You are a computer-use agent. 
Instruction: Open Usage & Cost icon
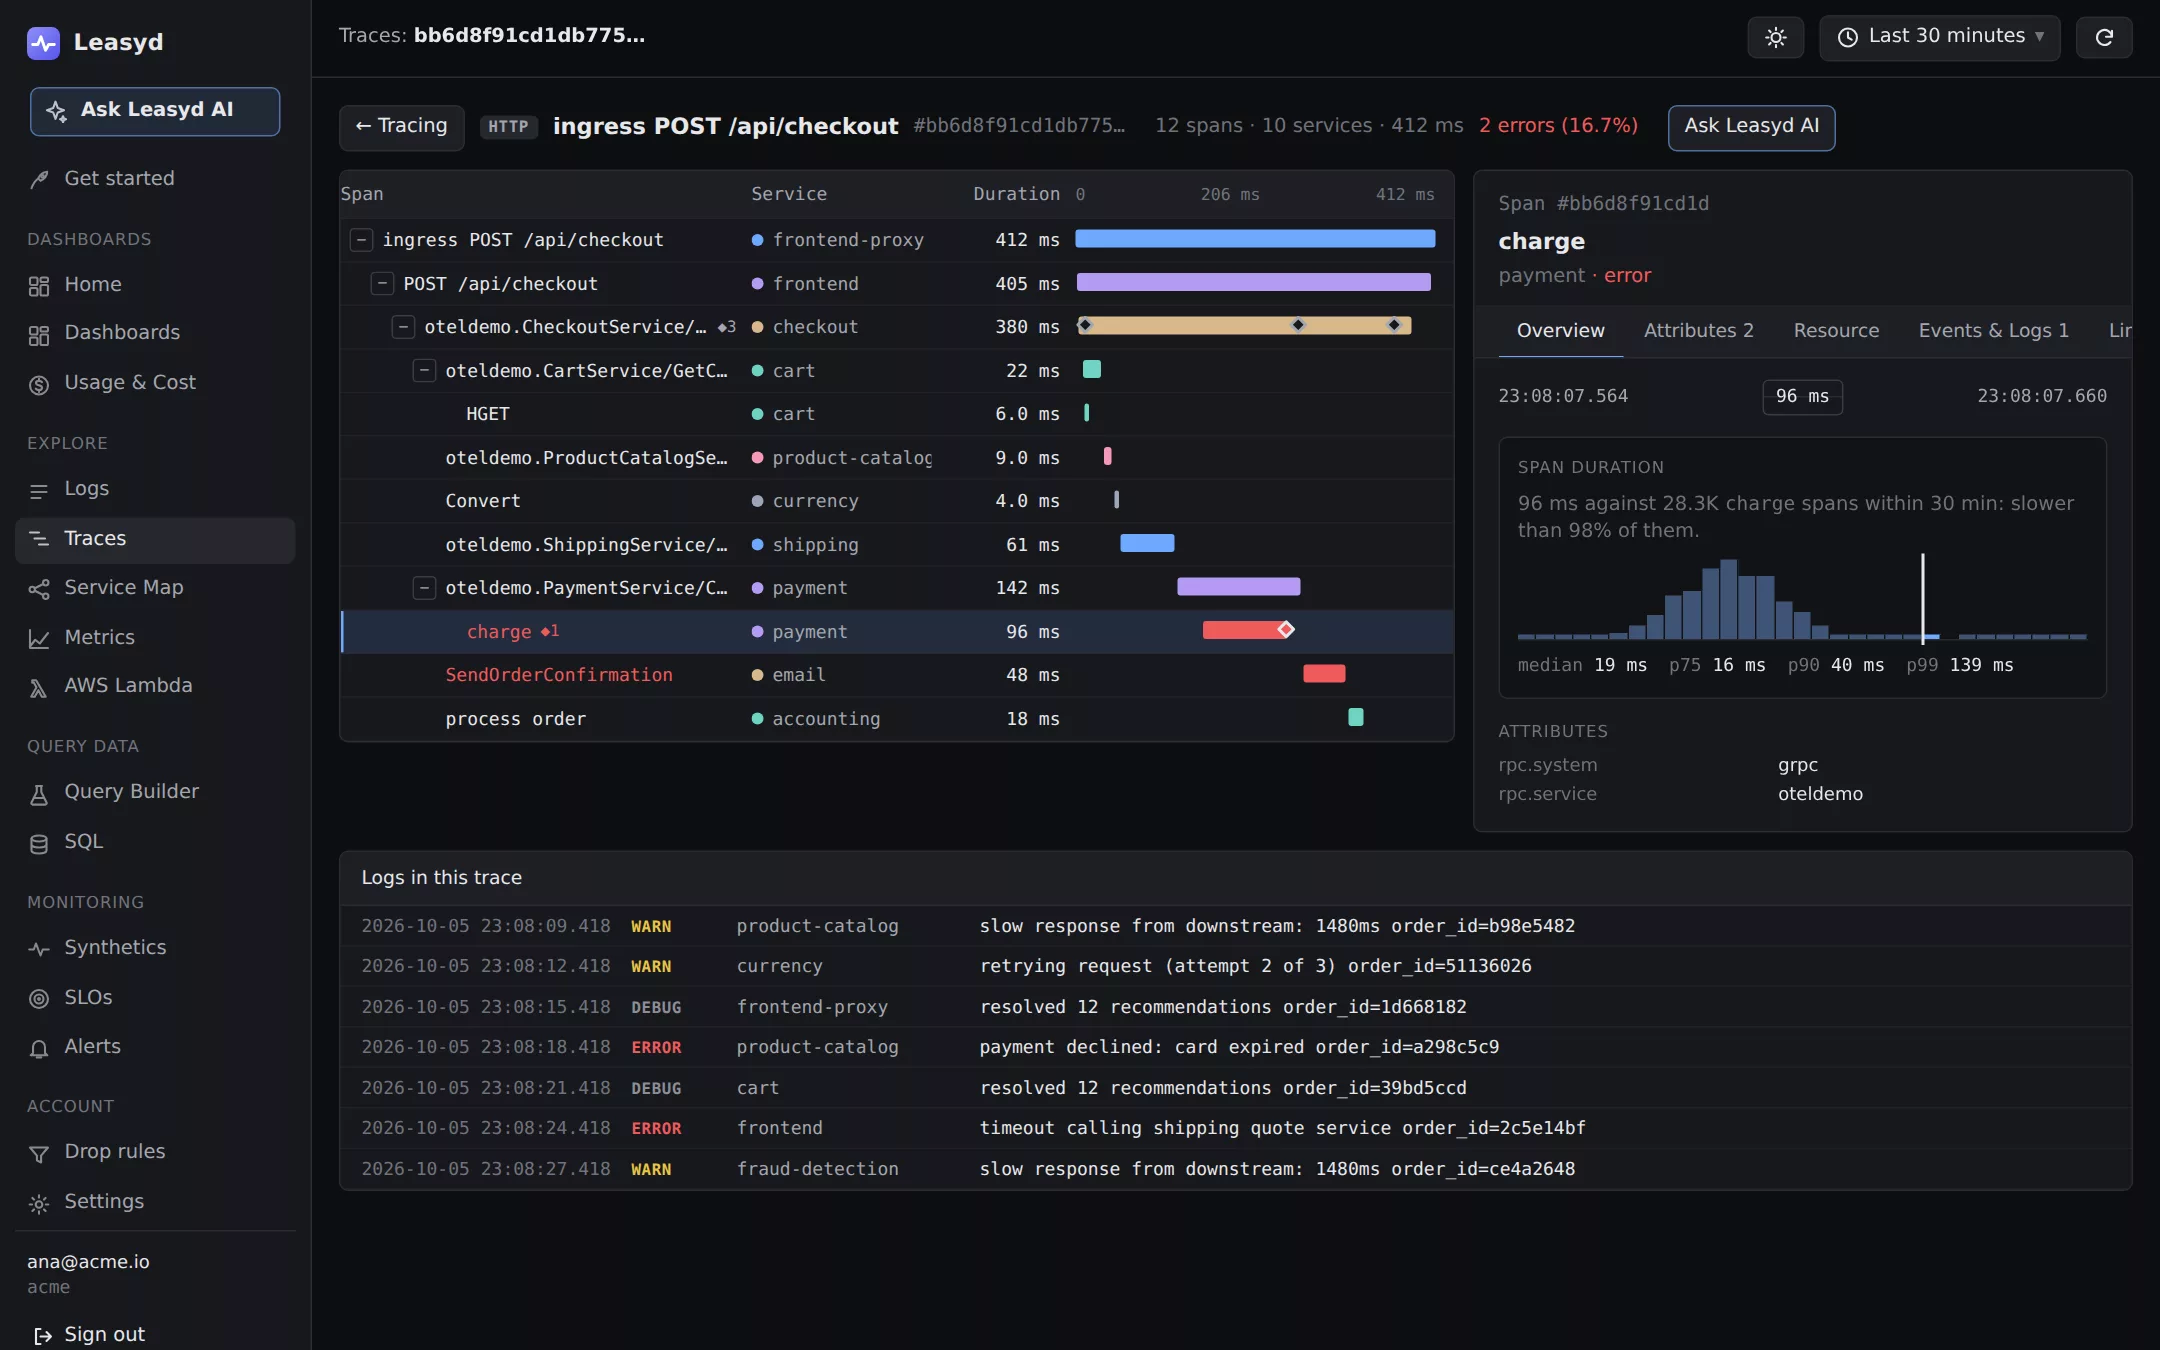(39, 384)
